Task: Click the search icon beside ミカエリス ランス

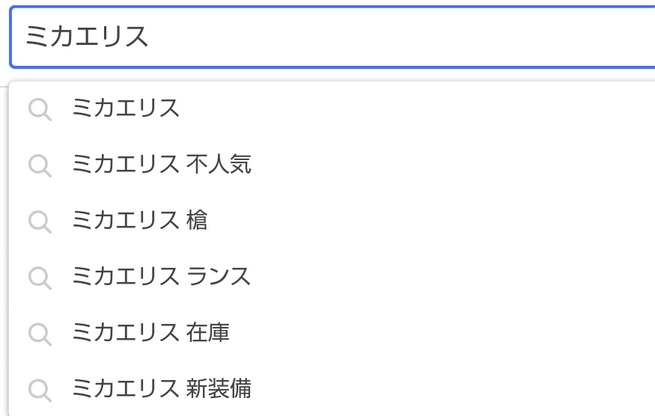Action: point(40,278)
